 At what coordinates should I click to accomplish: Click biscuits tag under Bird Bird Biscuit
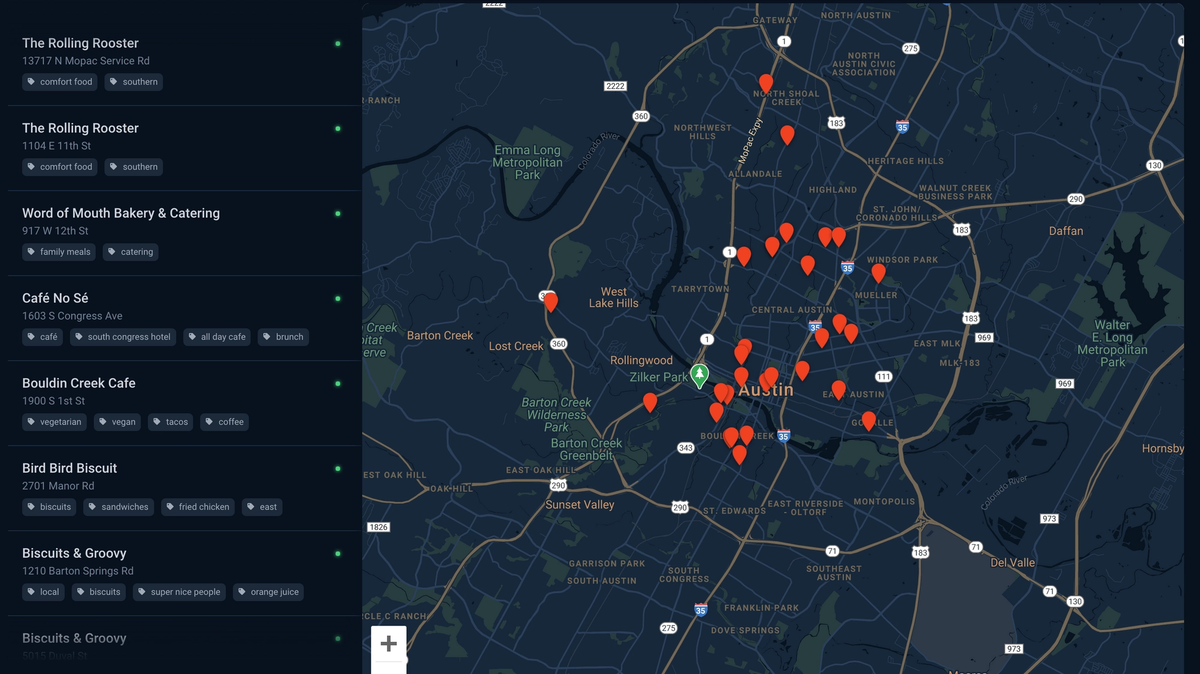point(50,507)
